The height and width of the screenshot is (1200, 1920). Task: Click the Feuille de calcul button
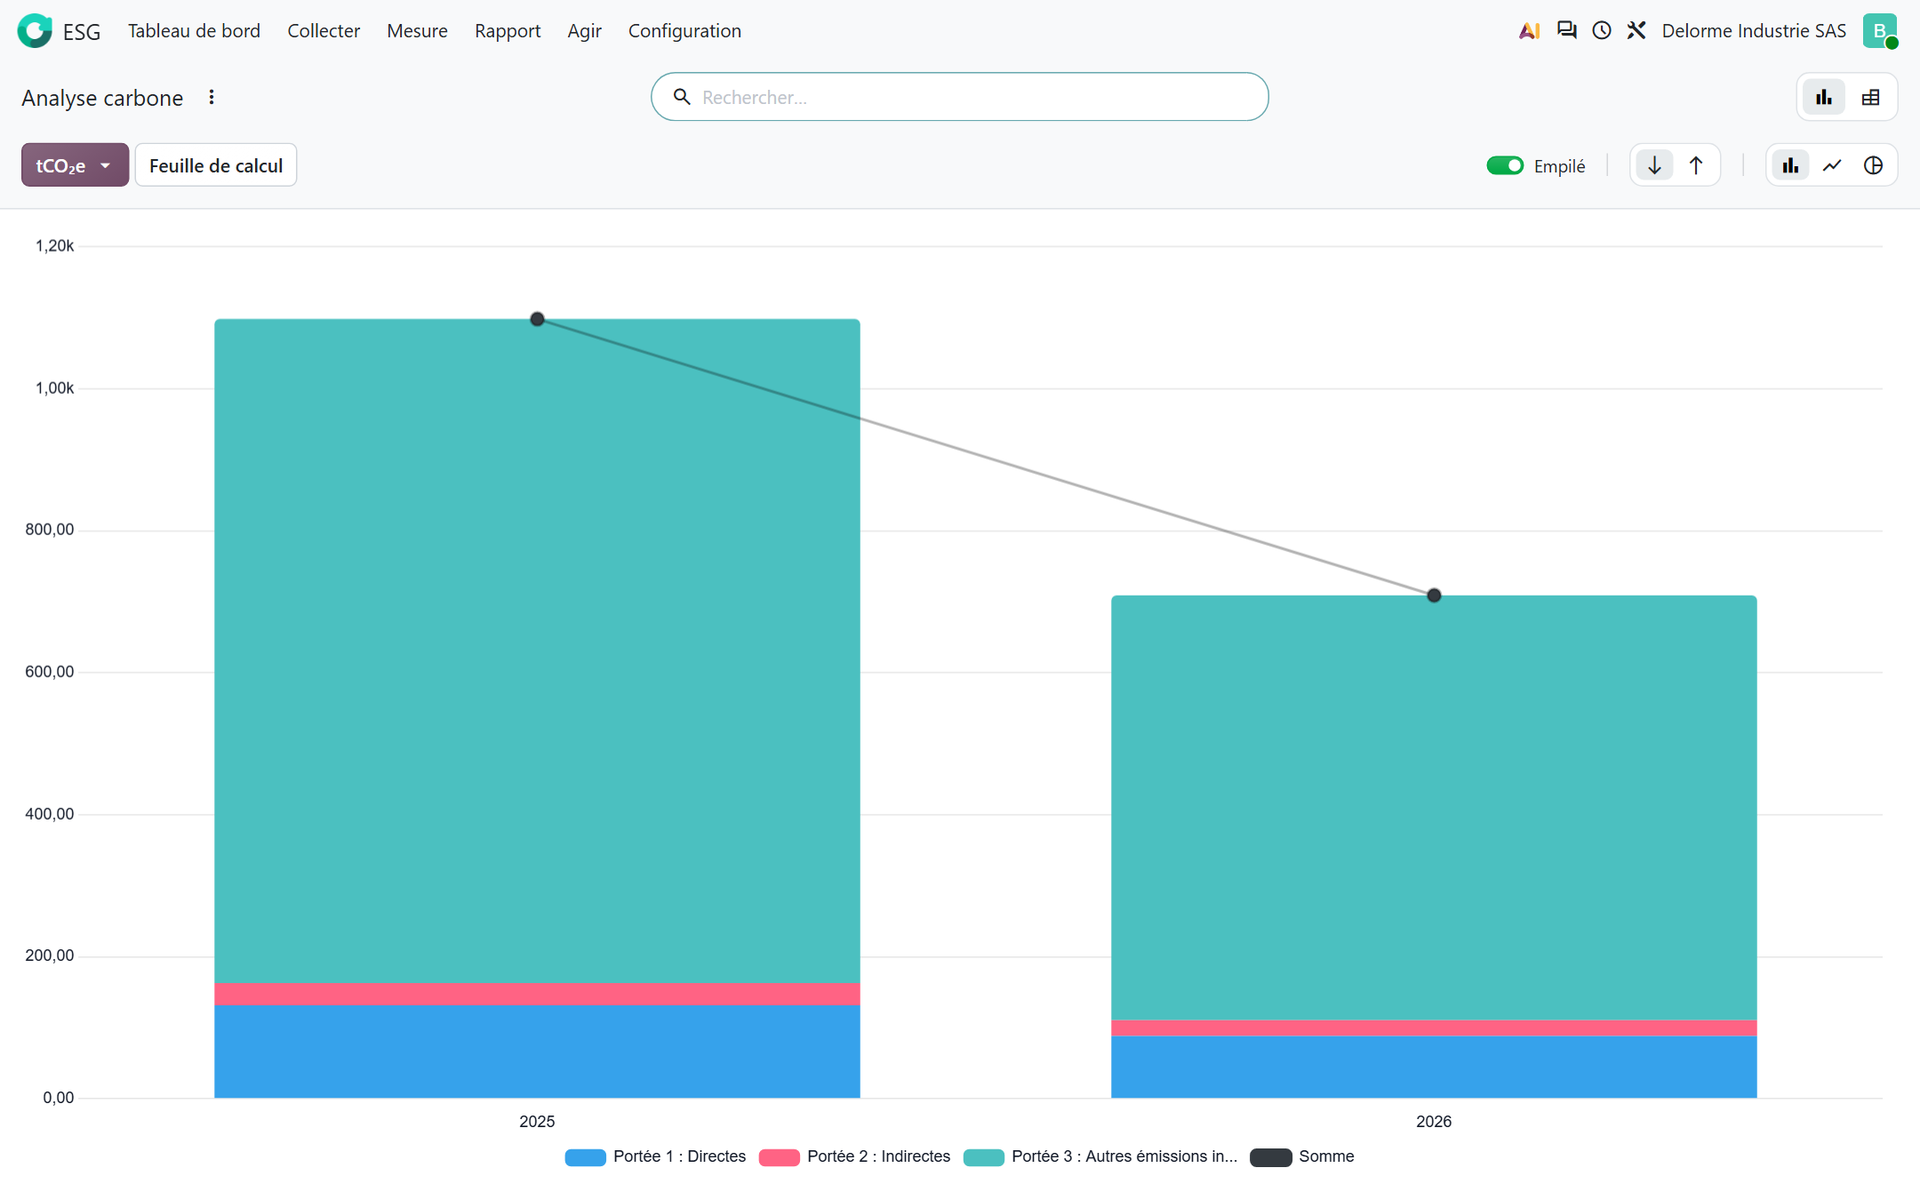216,165
